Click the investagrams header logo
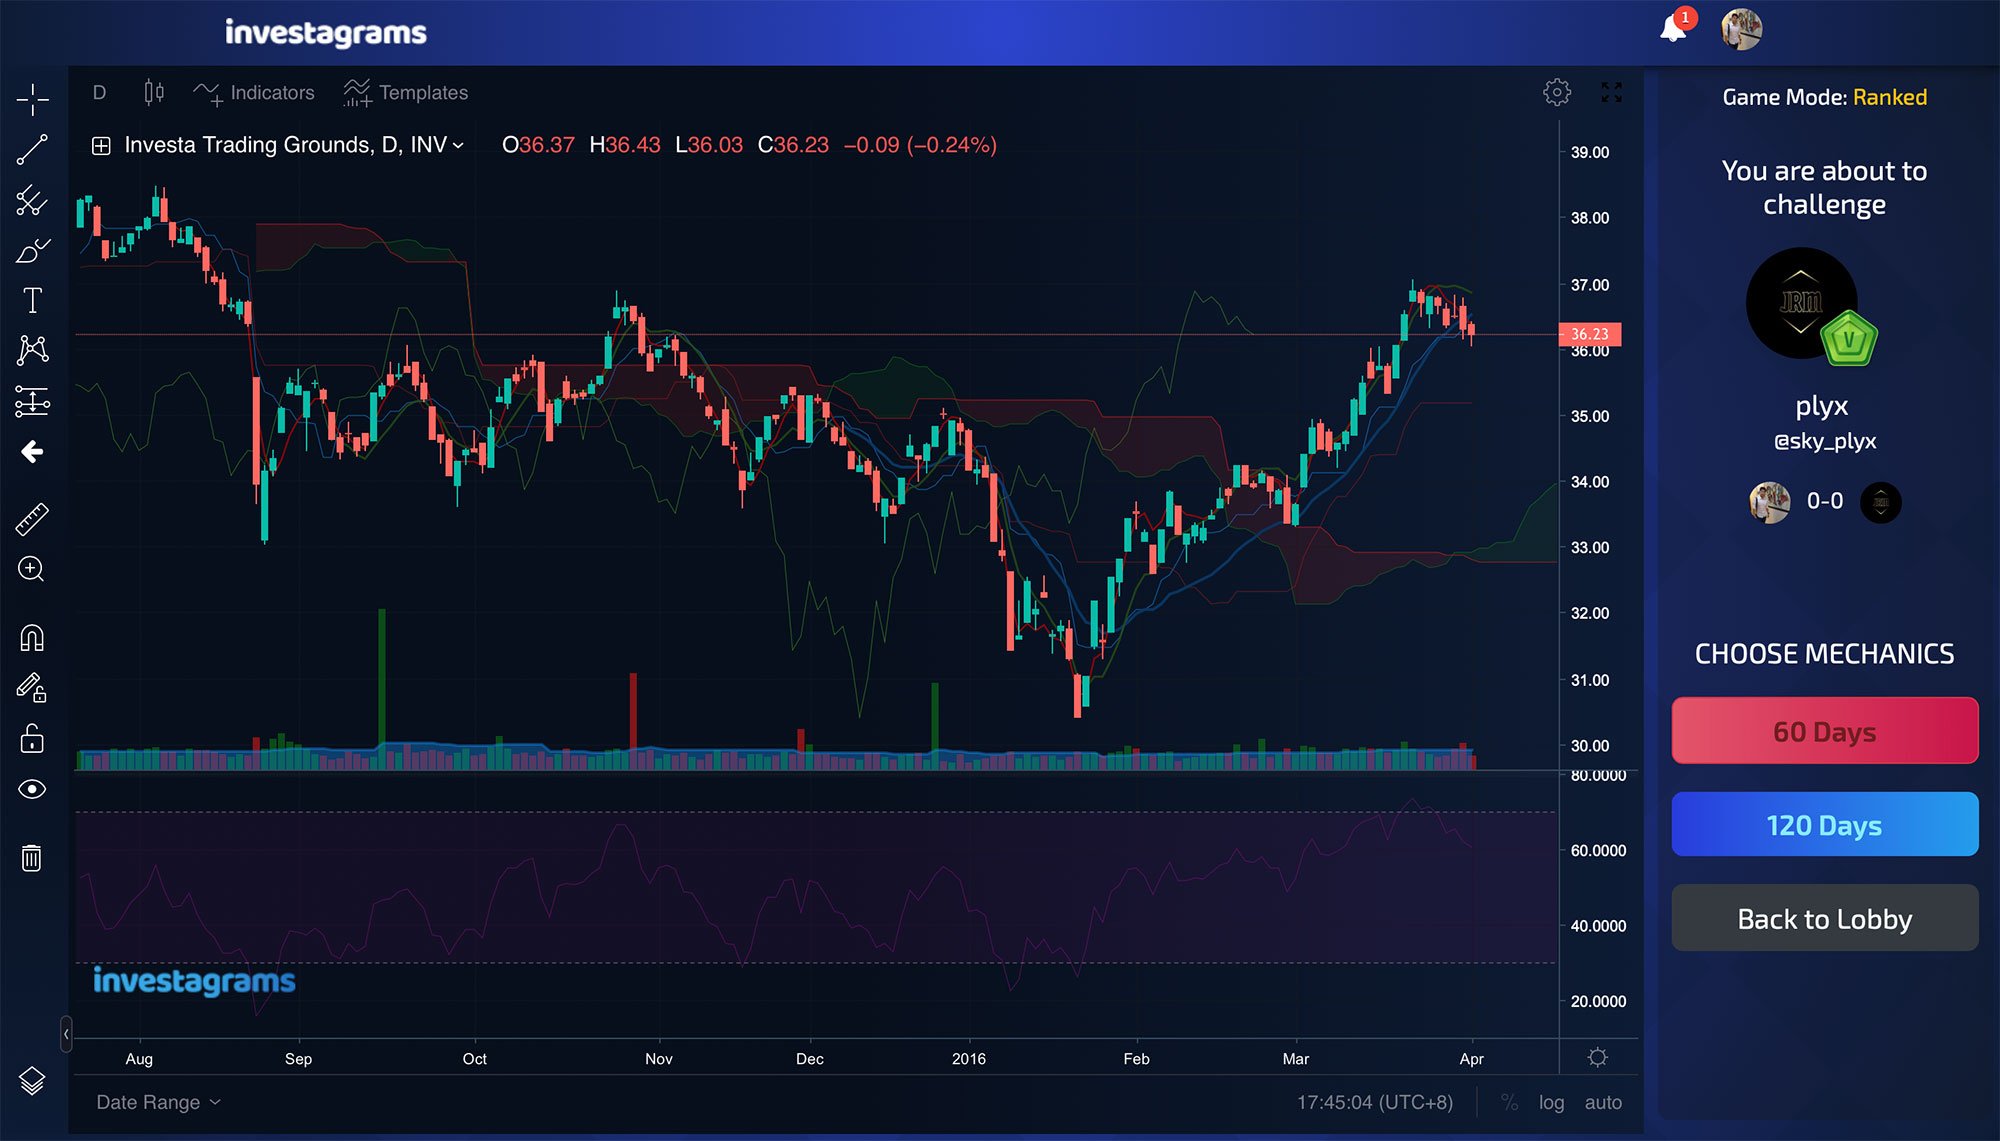Image resolution: width=2000 pixels, height=1141 pixels. (326, 32)
